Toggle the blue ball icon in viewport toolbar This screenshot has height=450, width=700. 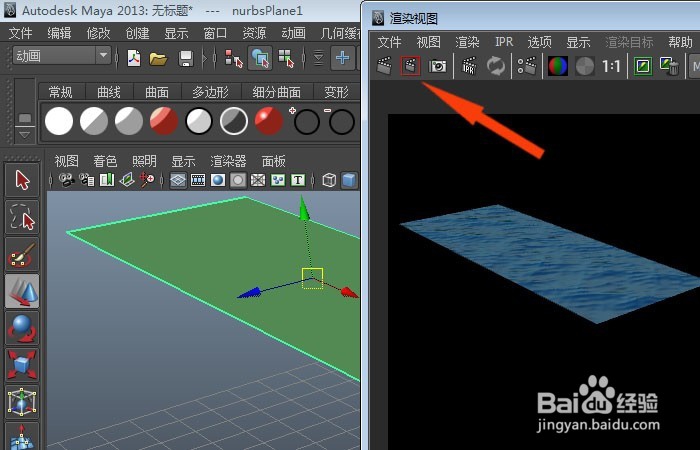[218, 180]
